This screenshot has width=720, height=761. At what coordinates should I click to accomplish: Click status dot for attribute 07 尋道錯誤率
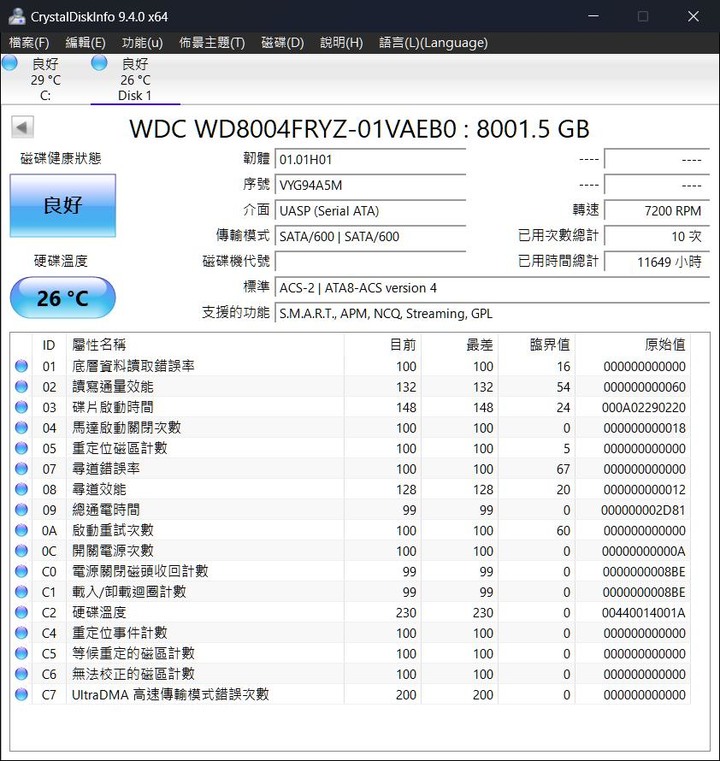21,468
